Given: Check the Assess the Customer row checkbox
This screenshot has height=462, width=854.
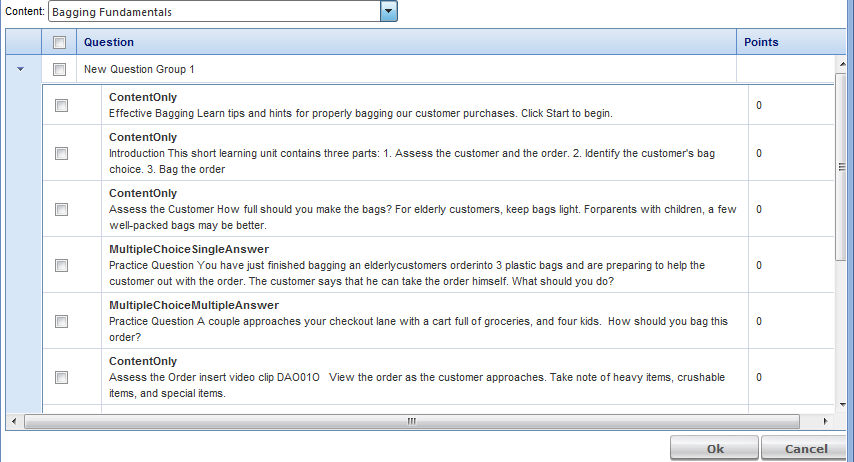Looking at the screenshot, I should 62,209.
